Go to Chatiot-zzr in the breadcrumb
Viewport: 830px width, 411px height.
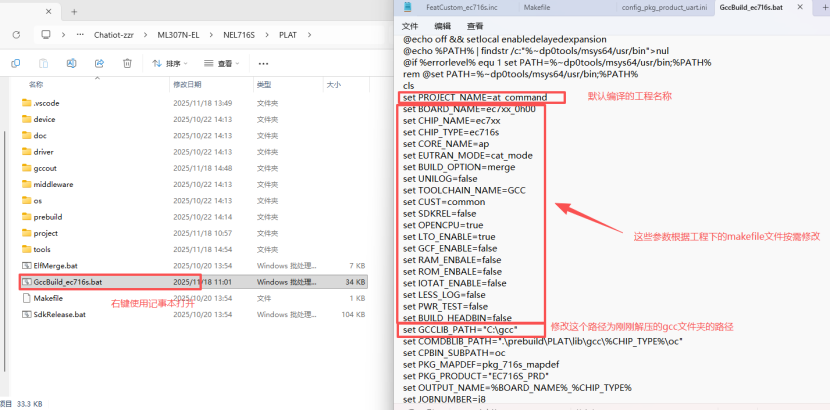[x=114, y=35]
